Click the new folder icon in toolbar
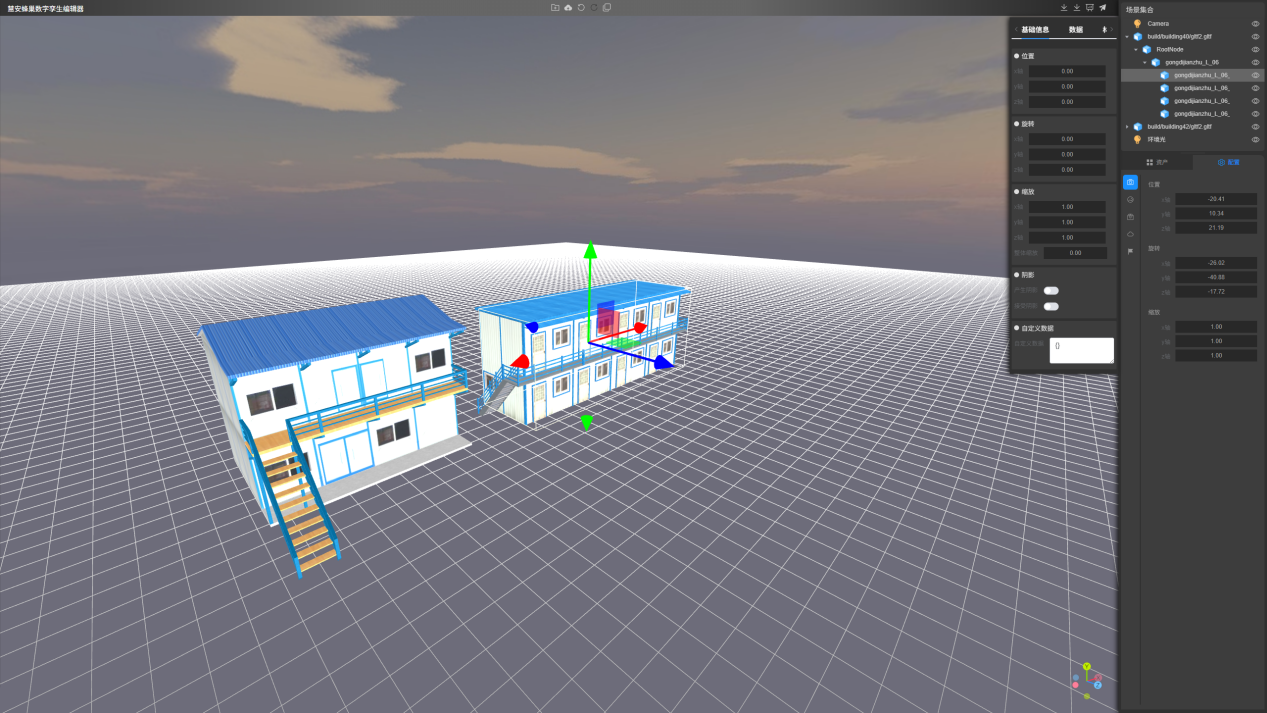1267x713 pixels. [555, 8]
